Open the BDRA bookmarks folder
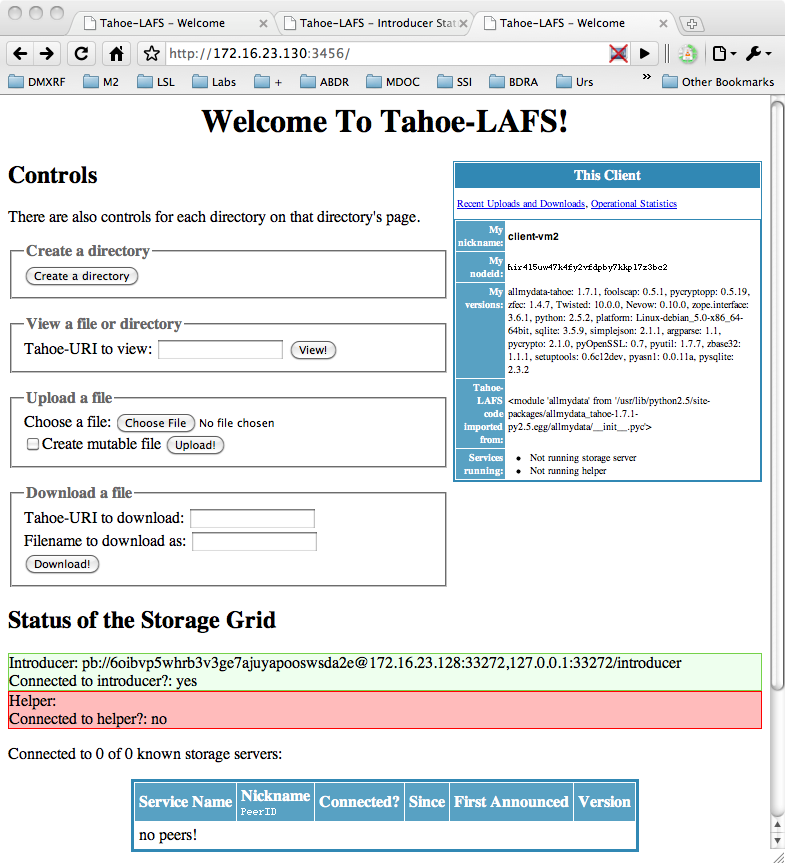This screenshot has height=864, width=785. coord(514,82)
